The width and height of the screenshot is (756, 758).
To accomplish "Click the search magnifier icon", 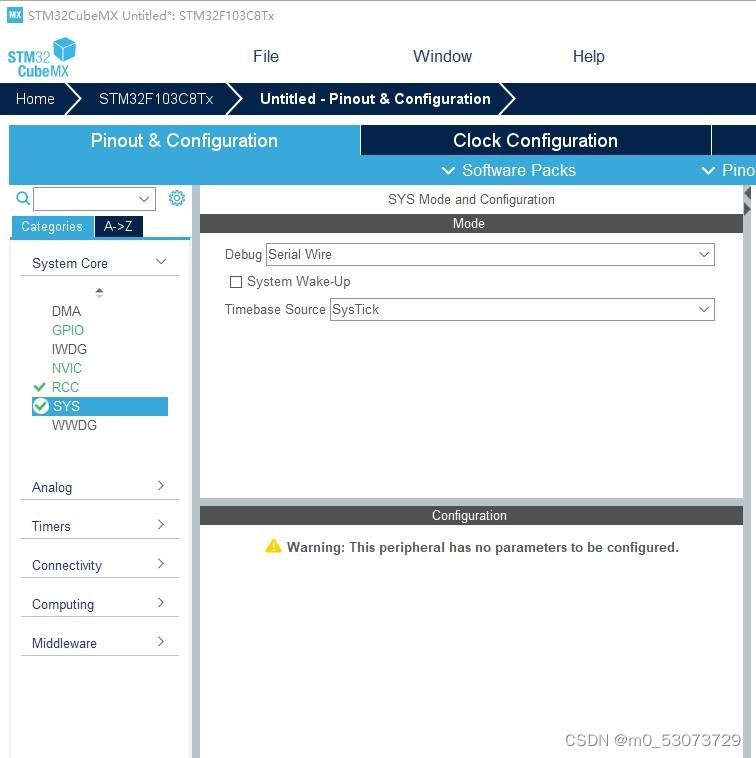I will [23, 198].
